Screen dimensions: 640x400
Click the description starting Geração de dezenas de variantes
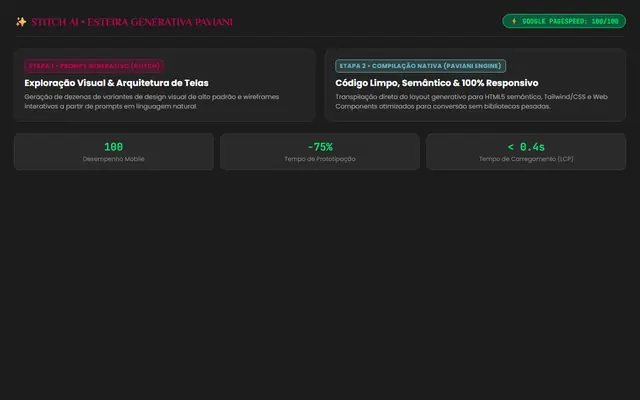click(152, 102)
